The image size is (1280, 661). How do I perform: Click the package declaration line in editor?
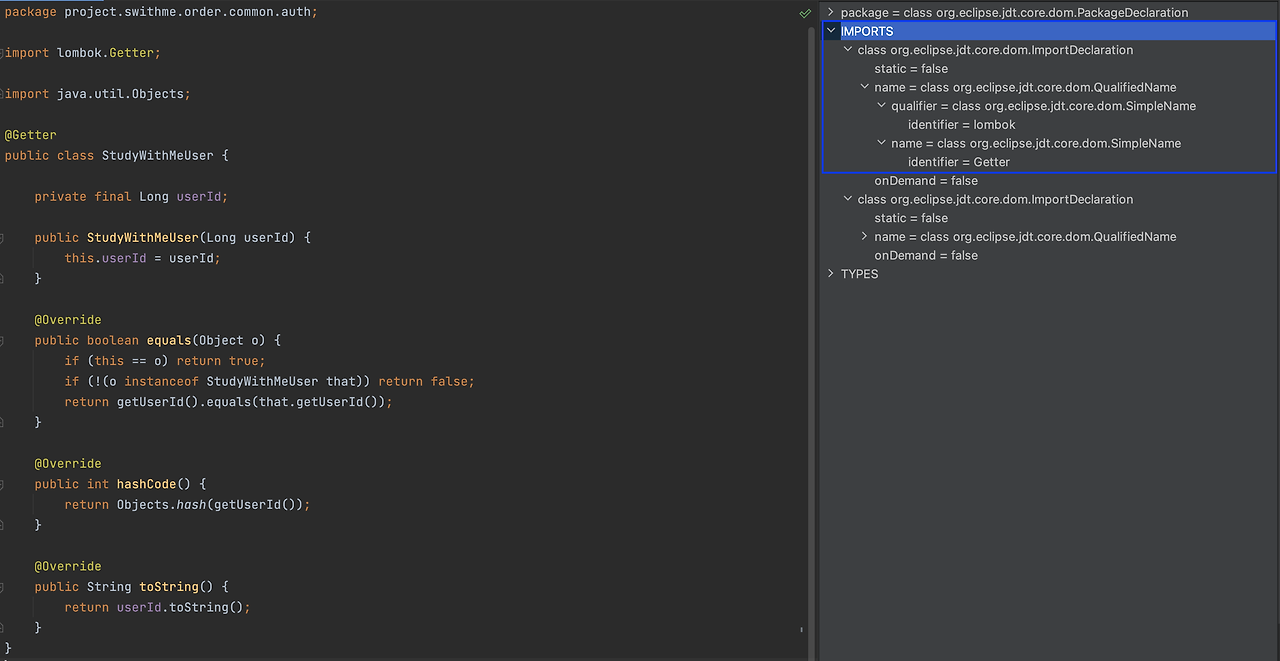click(160, 12)
